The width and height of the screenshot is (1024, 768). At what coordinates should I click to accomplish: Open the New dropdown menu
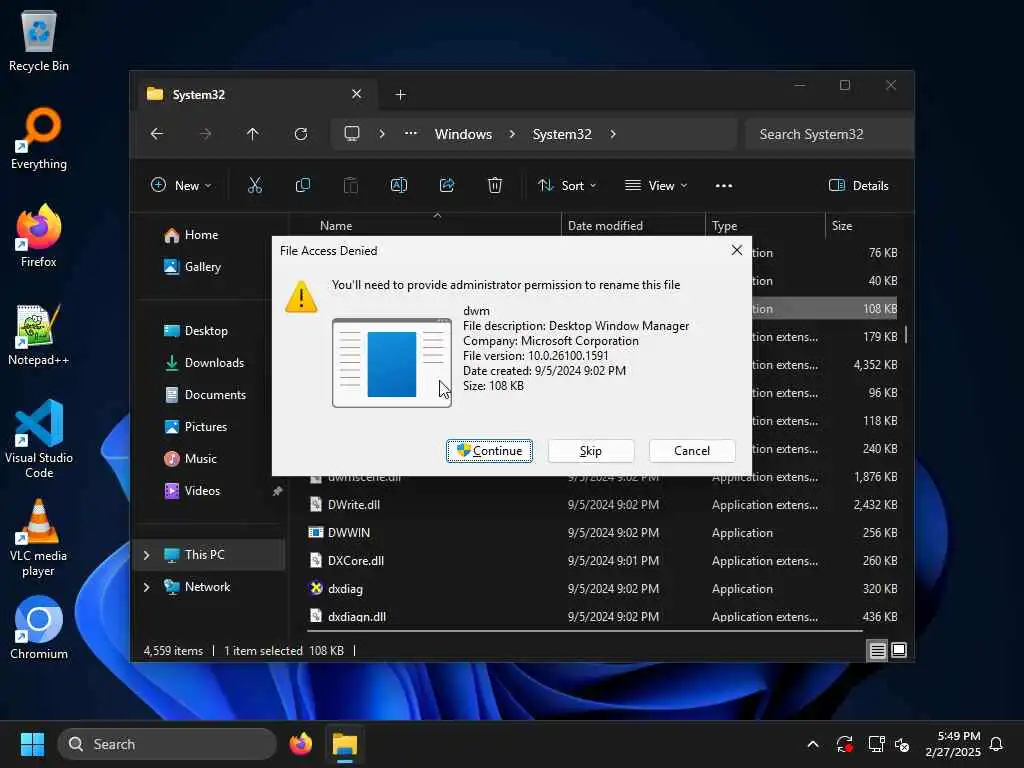pyautogui.click(x=181, y=185)
